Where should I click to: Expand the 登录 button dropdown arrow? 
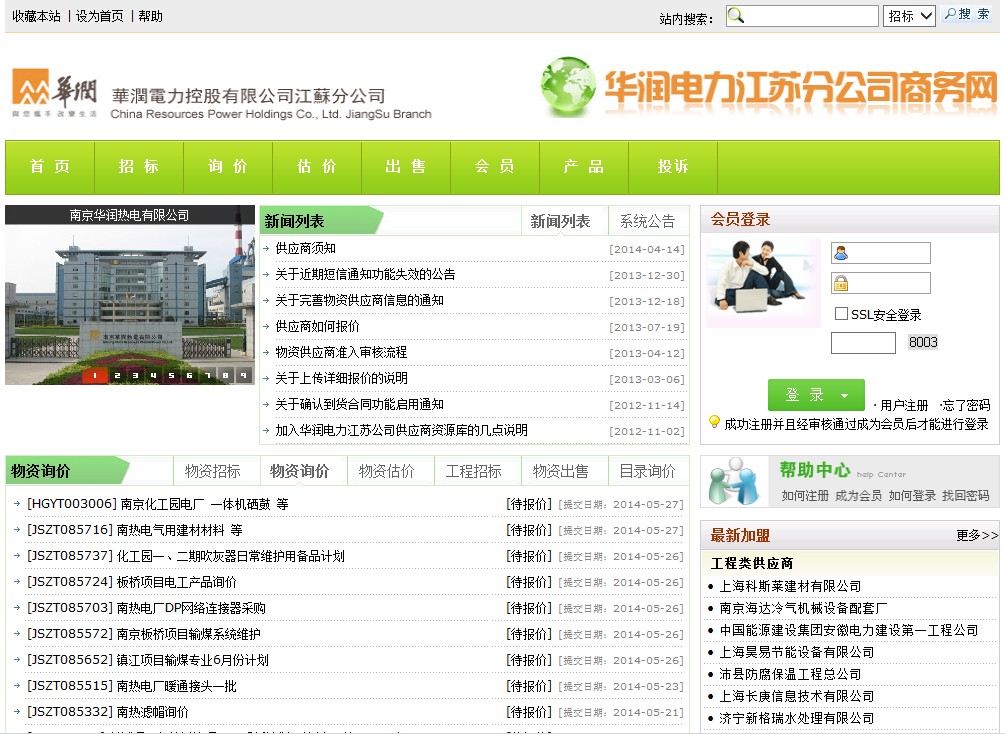click(x=845, y=396)
